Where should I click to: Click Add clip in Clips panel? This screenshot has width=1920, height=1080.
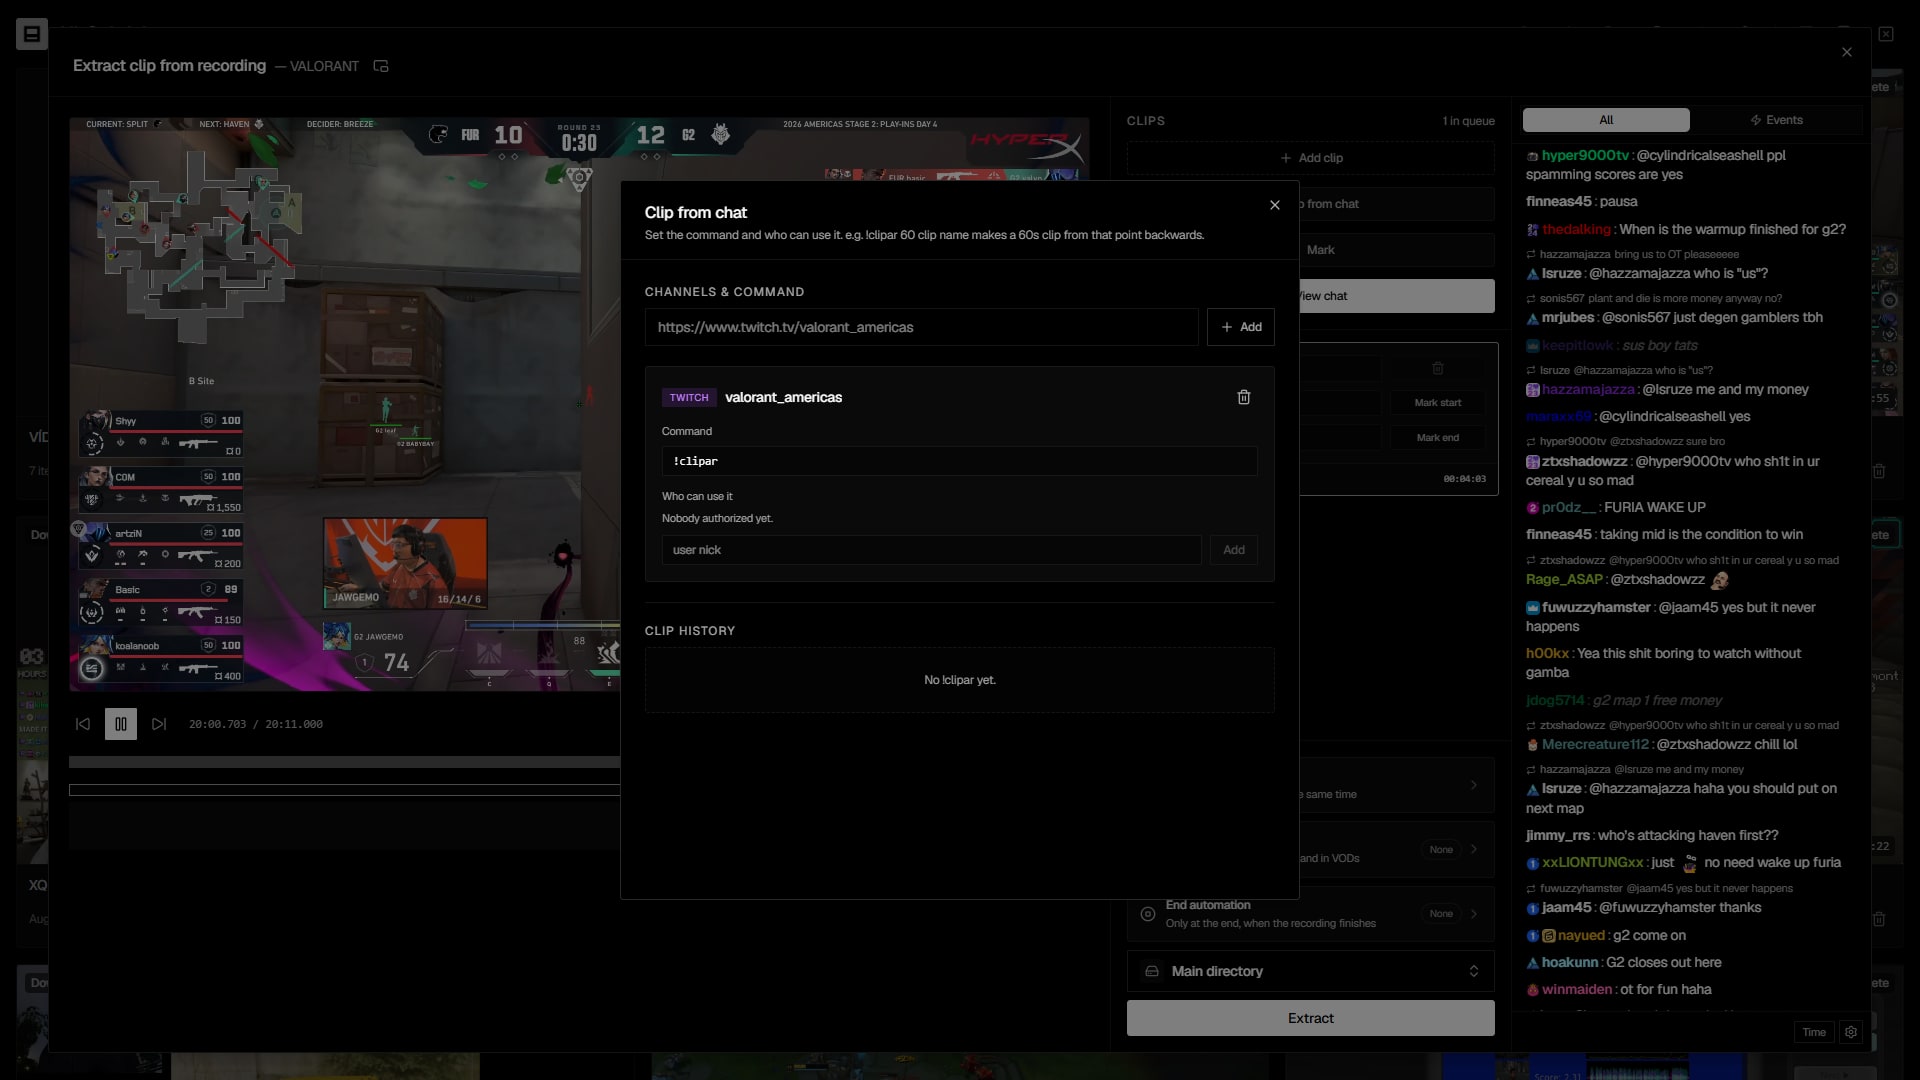pos(1311,158)
